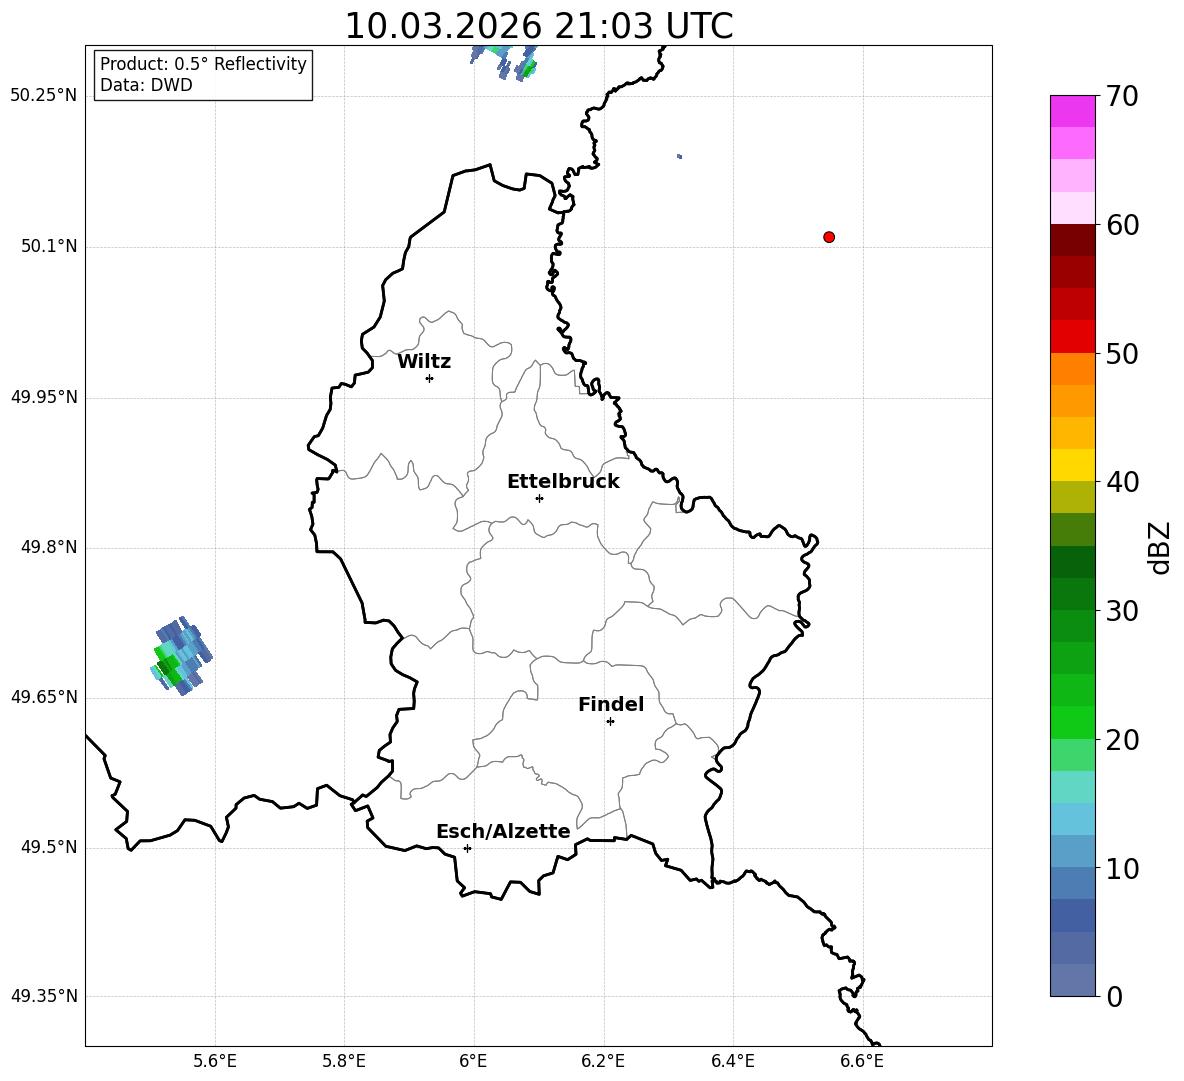Click the 49.35°N latitude label
Viewport: 1184px width, 1081px height.
click(44, 996)
